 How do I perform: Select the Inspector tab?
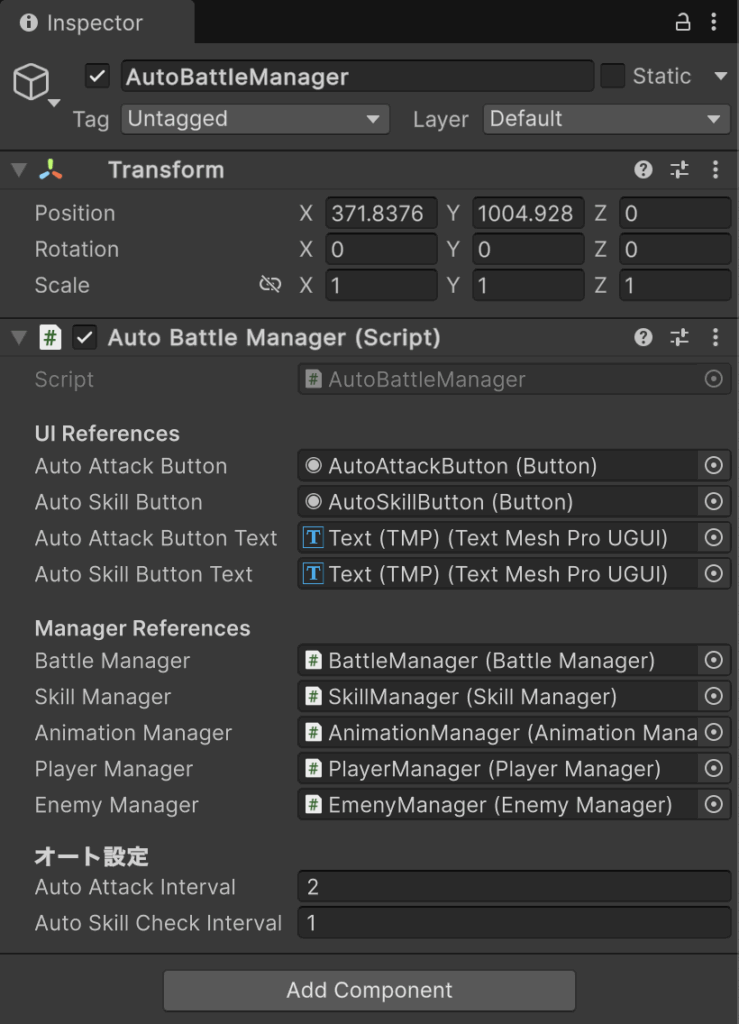tap(82, 23)
